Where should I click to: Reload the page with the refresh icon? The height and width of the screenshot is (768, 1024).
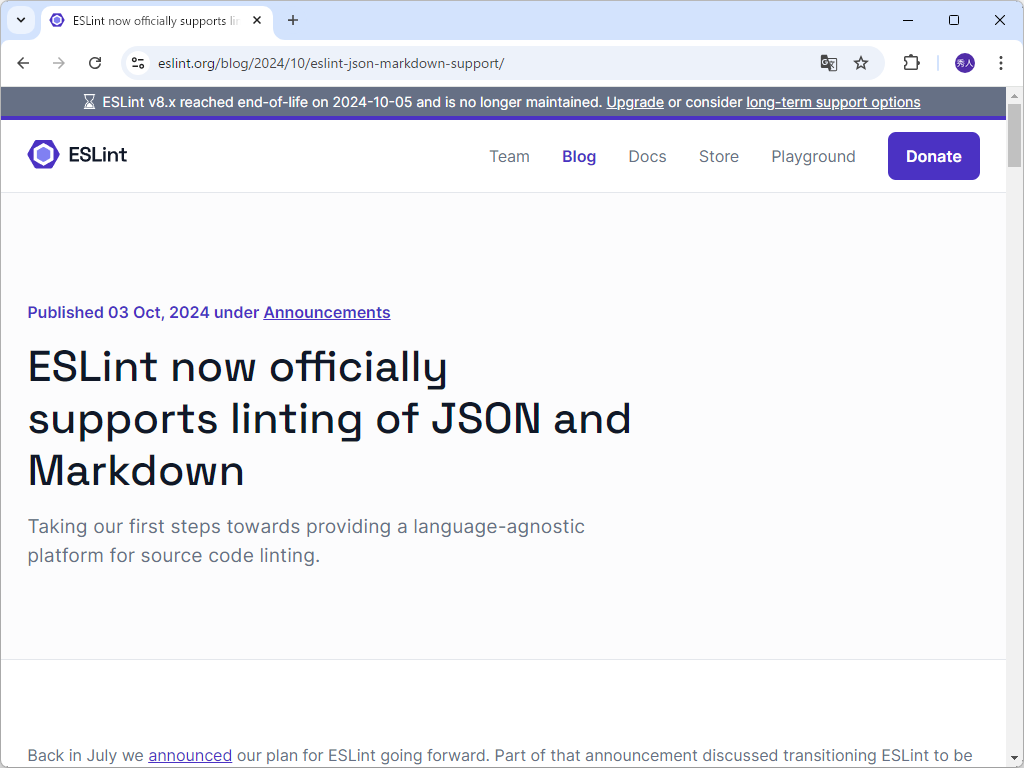pos(95,63)
